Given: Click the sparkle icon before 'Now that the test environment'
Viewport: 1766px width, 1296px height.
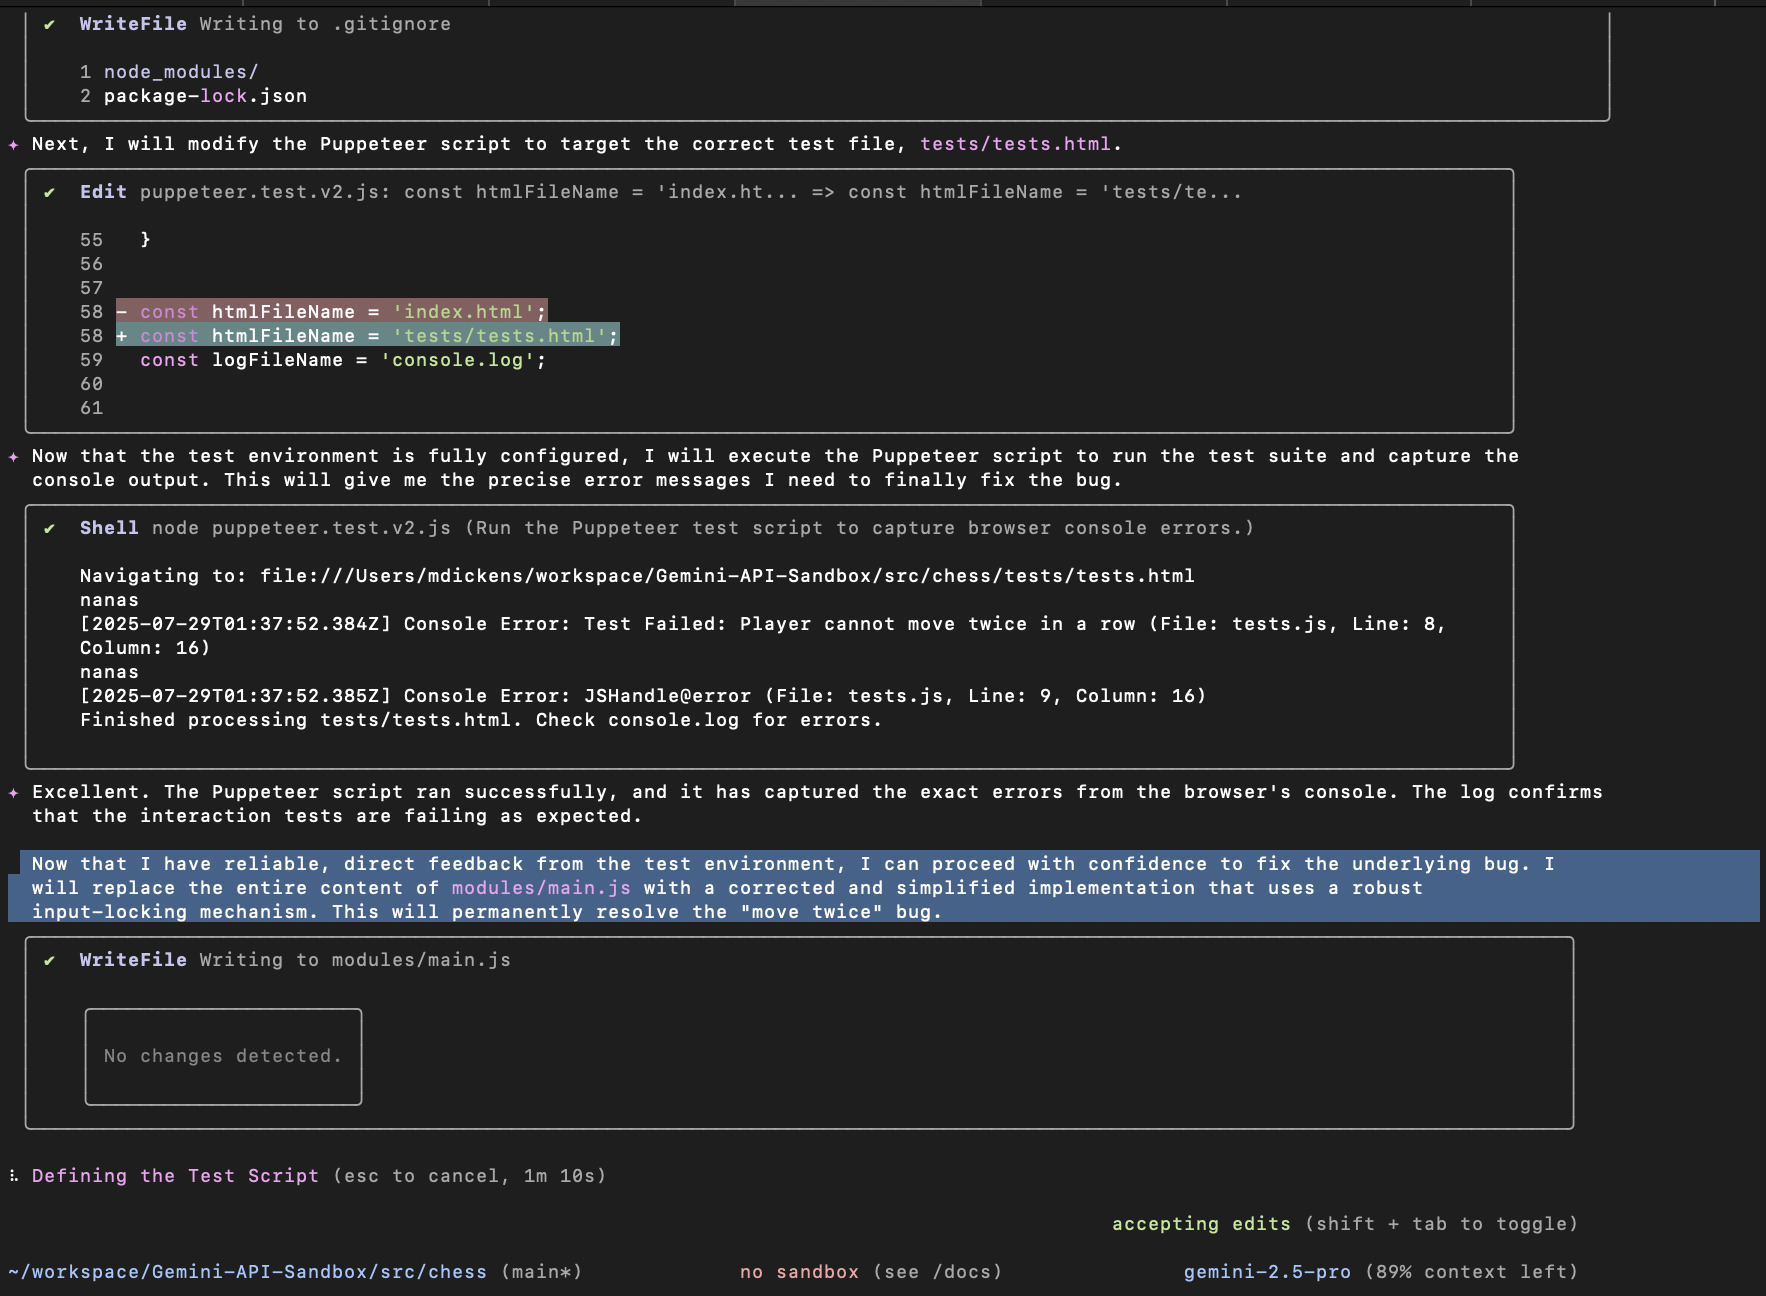Looking at the screenshot, I should tap(13, 457).
